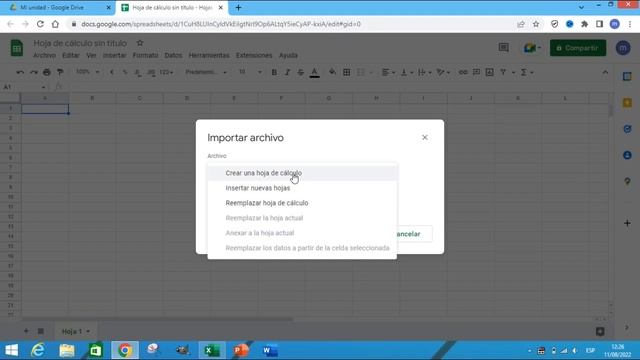
Task: Open the Insertar menu
Action: (x=114, y=55)
